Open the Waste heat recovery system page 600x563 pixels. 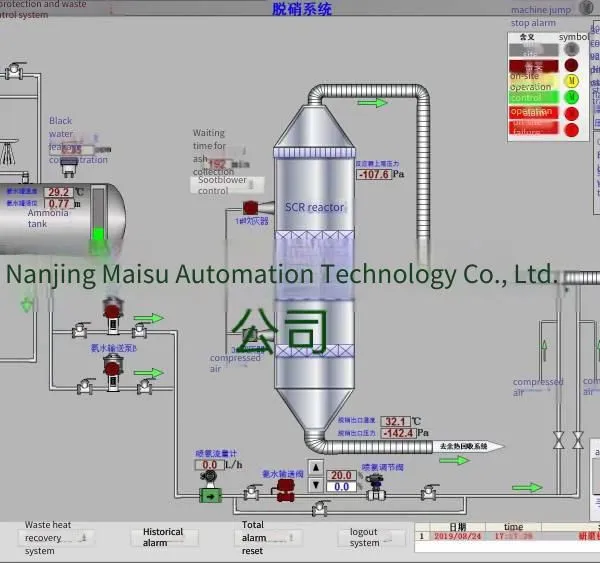[x=56, y=538]
